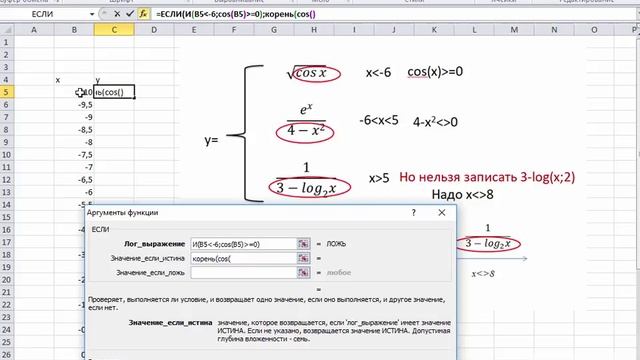Click the 'cos(x)>=0' condition text
Screen dimensions: 640x360
pos(435,72)
